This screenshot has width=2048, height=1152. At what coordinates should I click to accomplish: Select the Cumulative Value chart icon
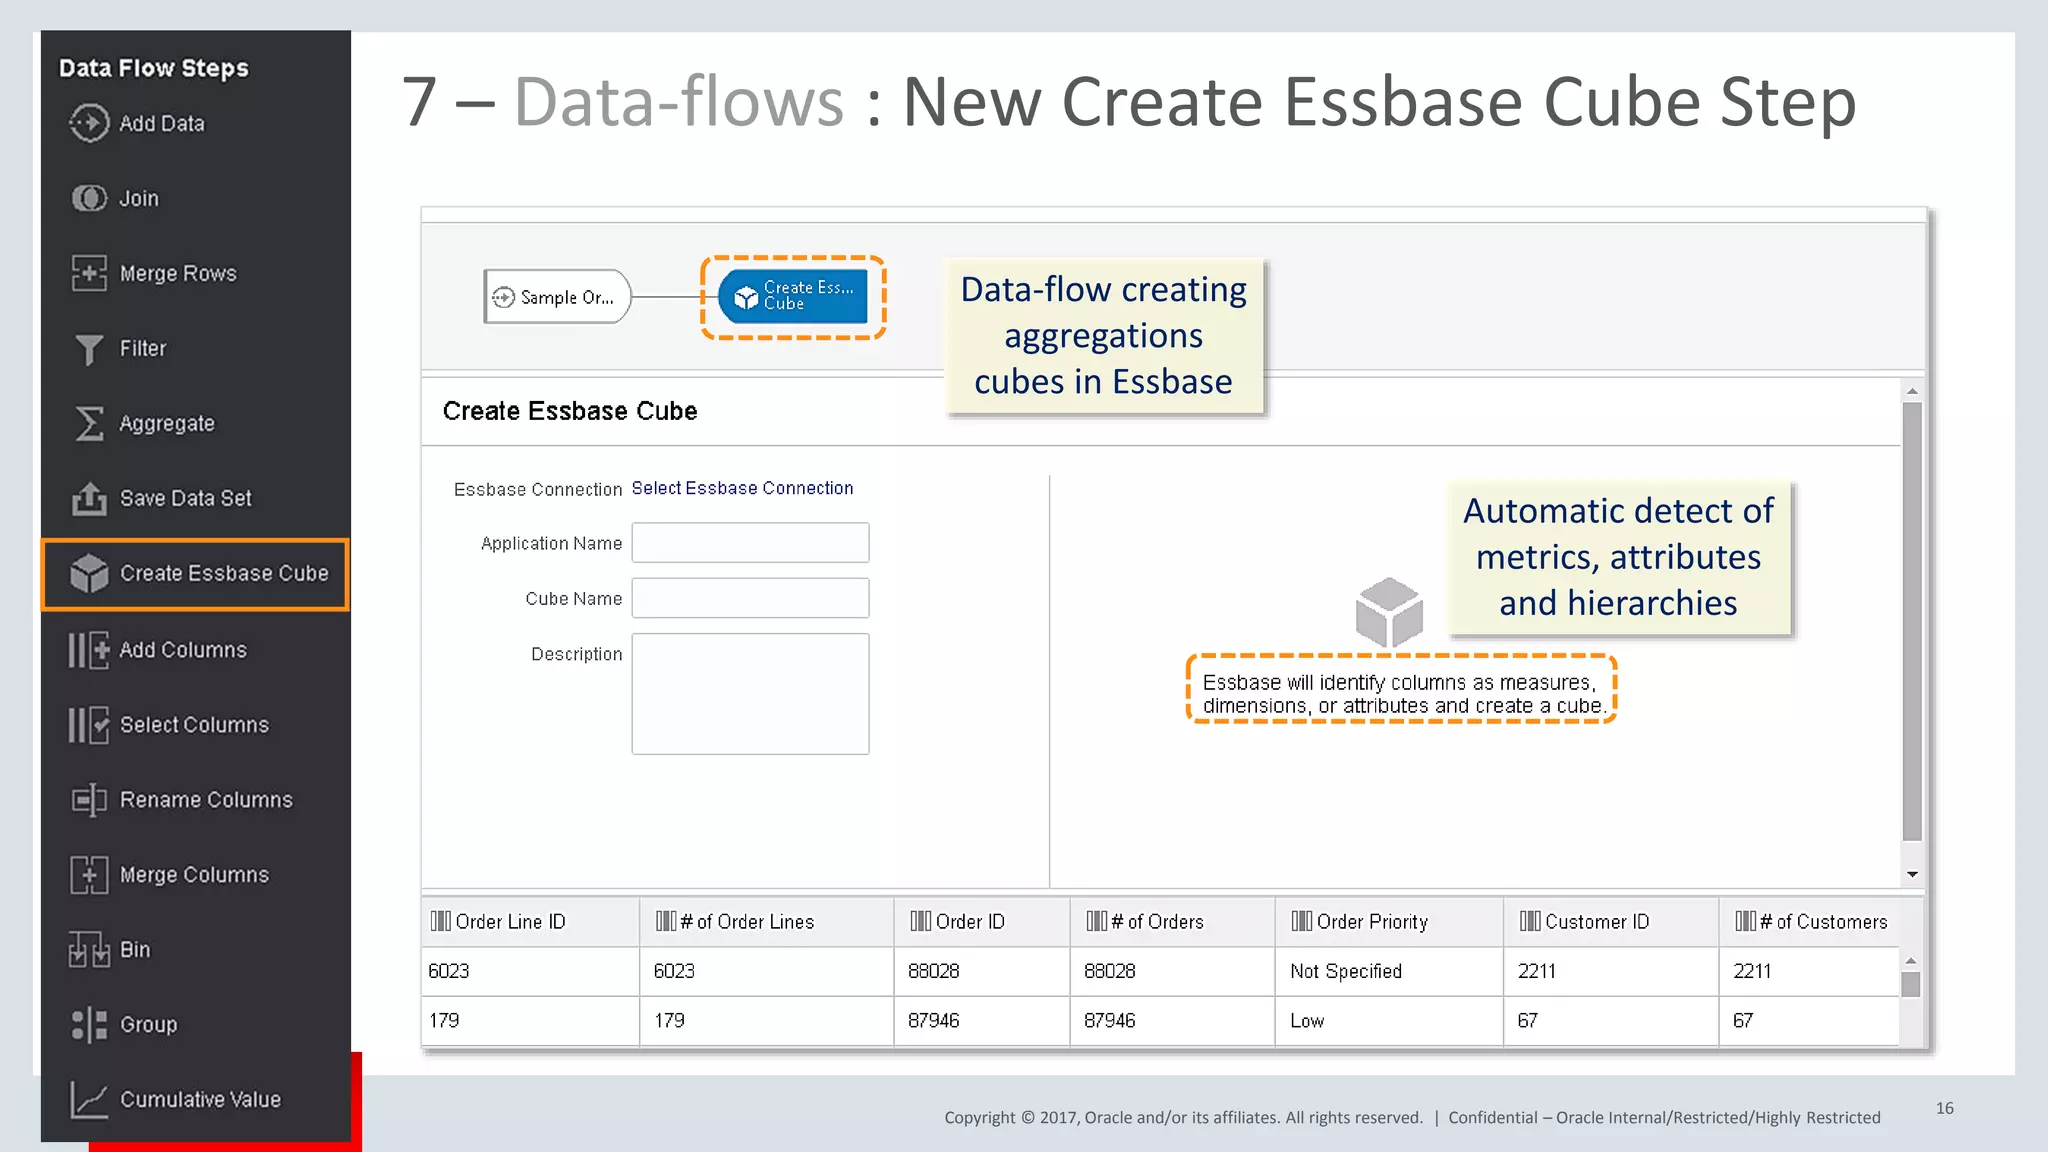(89, 1100)
